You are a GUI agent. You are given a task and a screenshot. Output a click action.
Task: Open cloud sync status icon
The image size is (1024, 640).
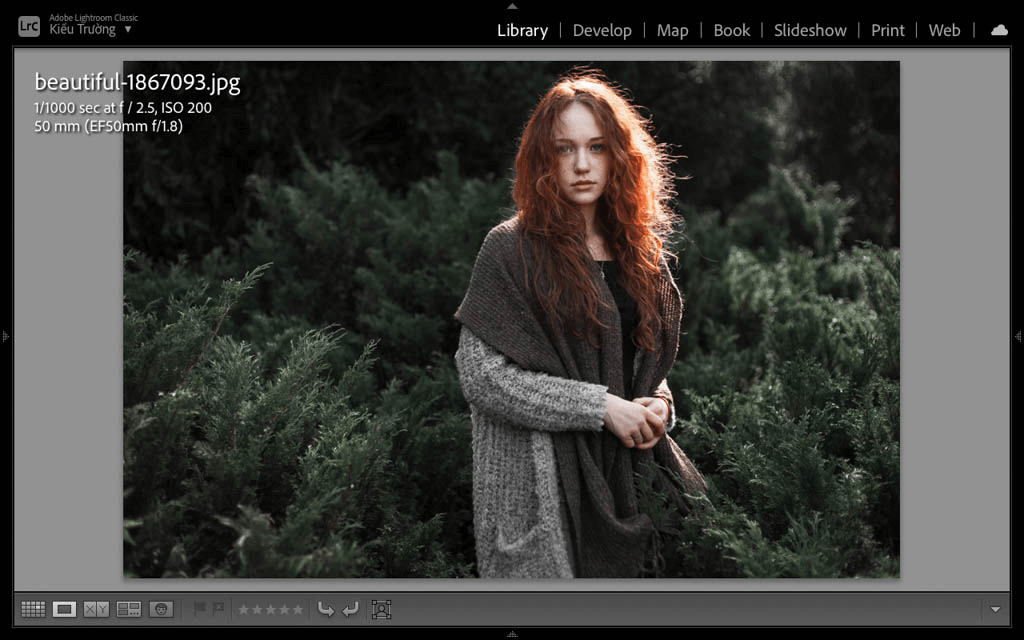(x=999, y=30)
